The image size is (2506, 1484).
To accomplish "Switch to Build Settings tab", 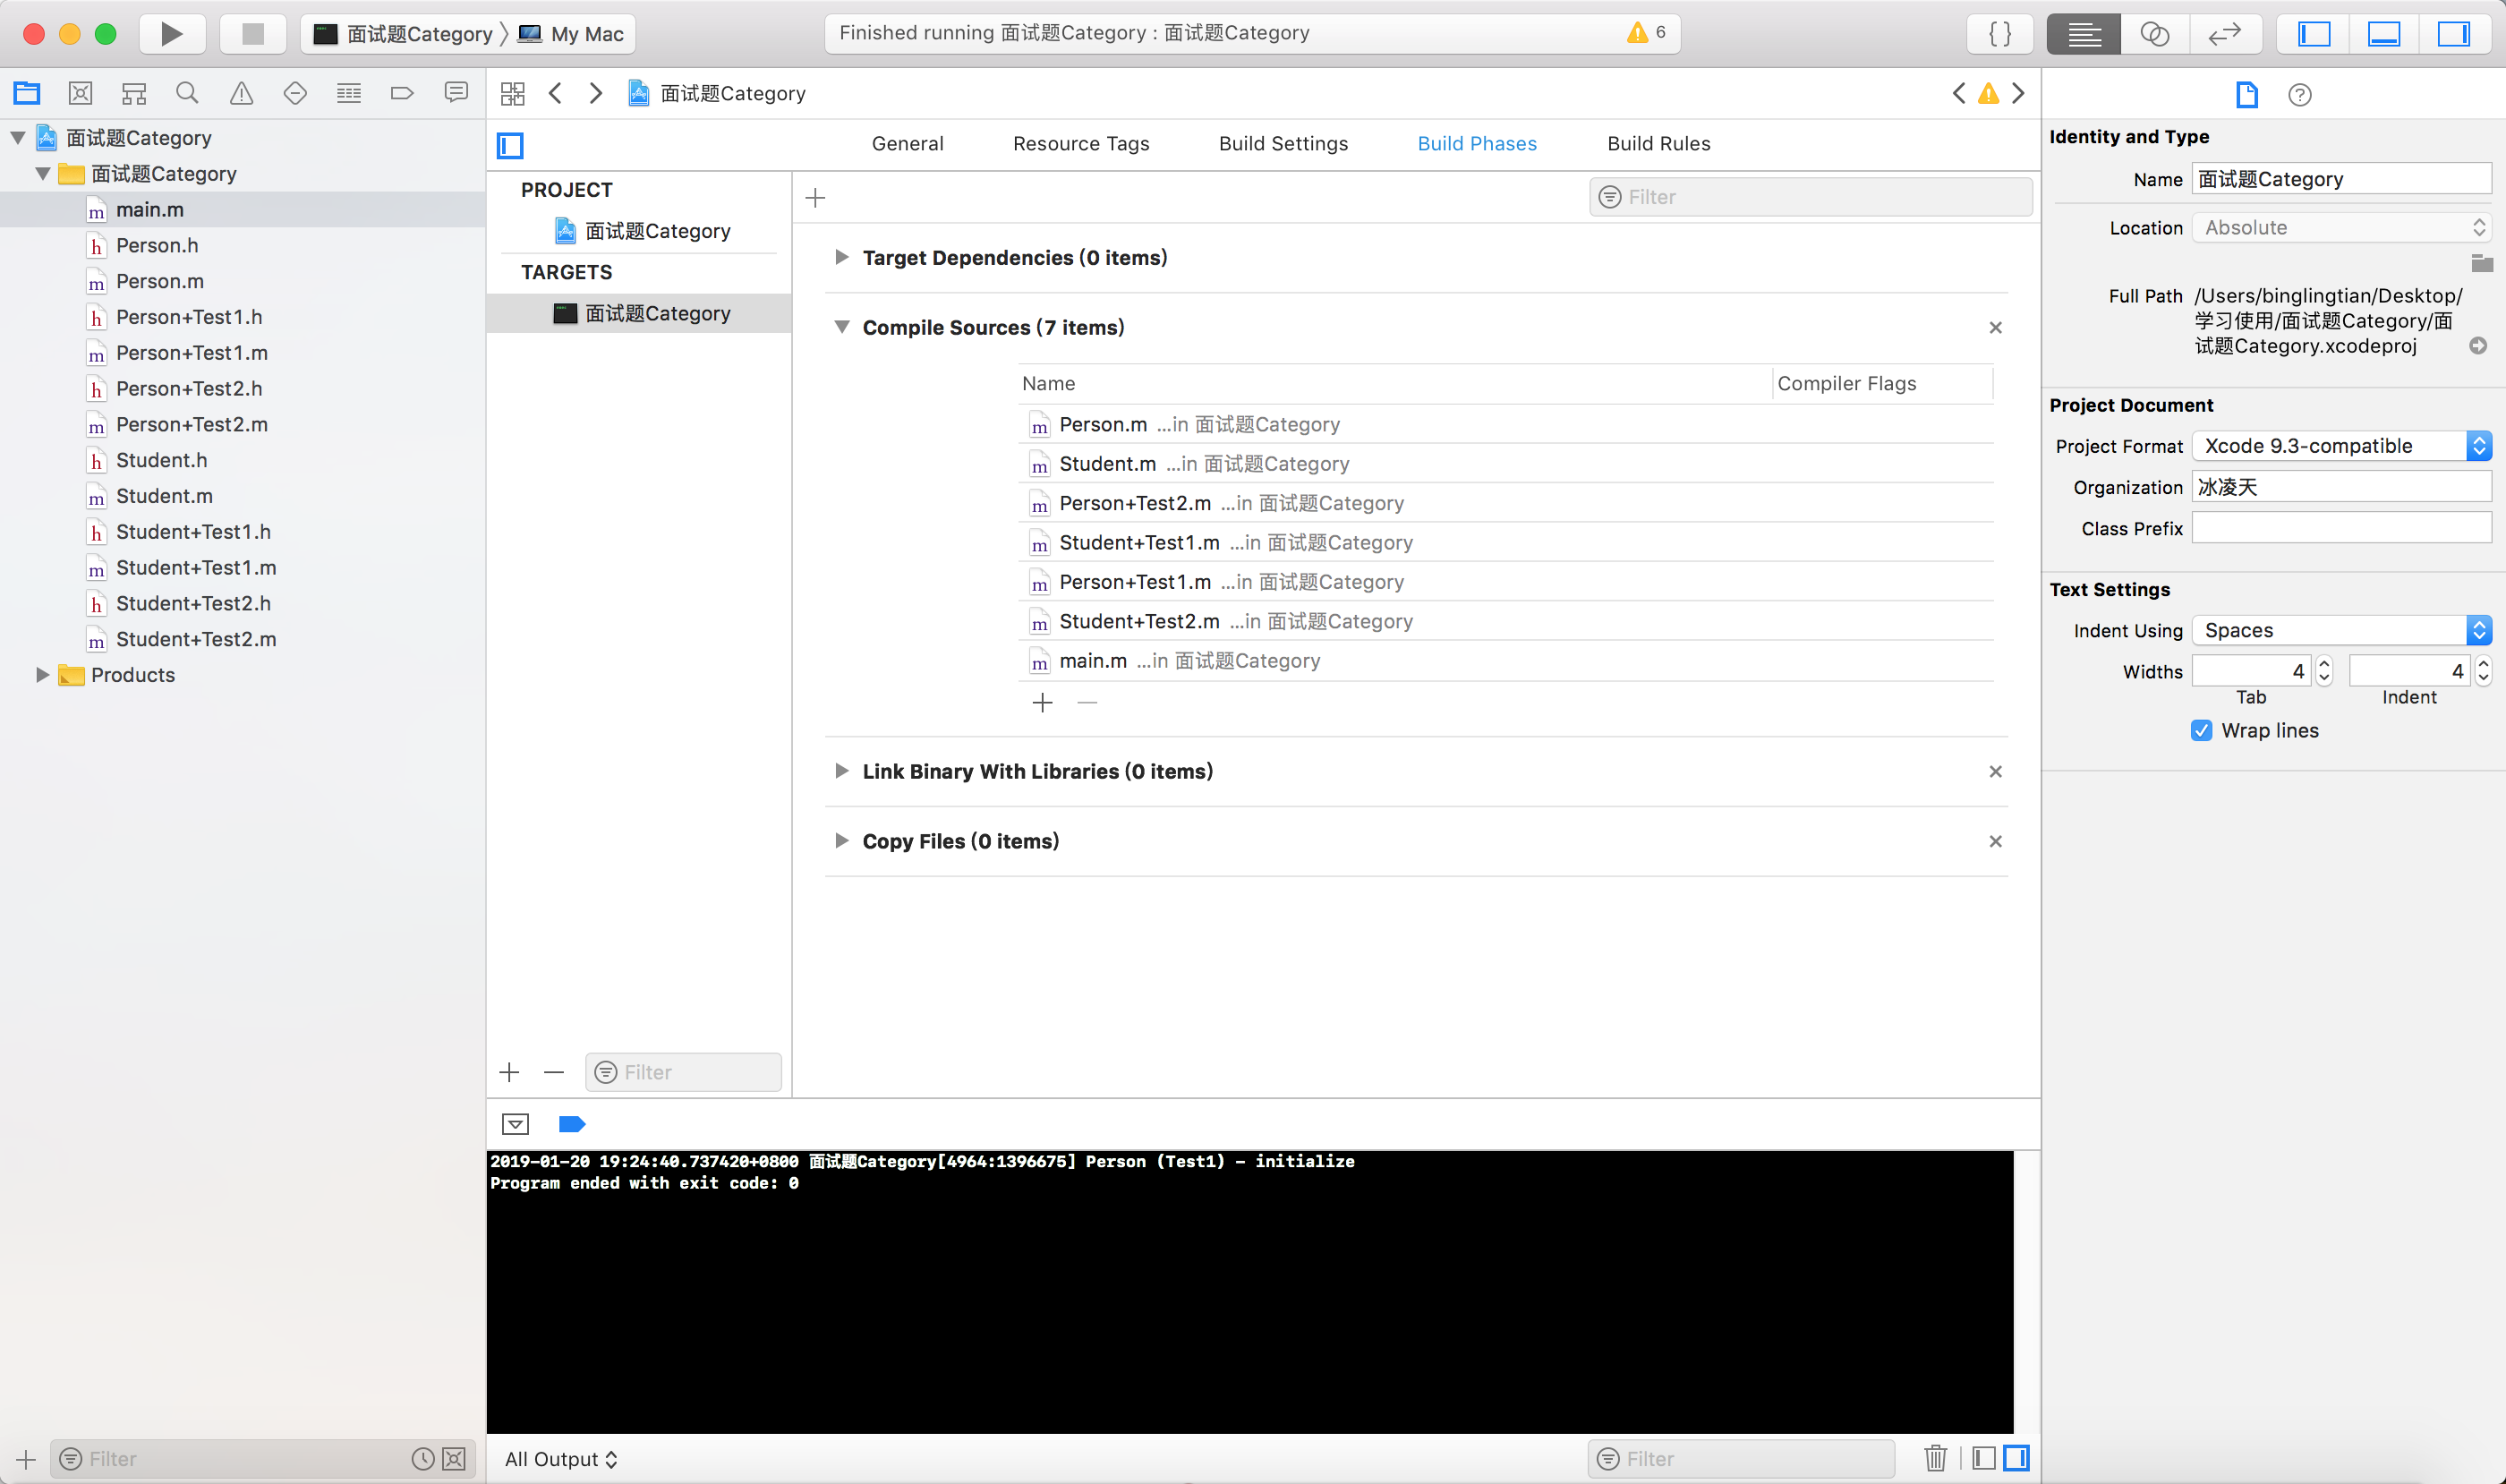I will click(x=1283, y=143).
